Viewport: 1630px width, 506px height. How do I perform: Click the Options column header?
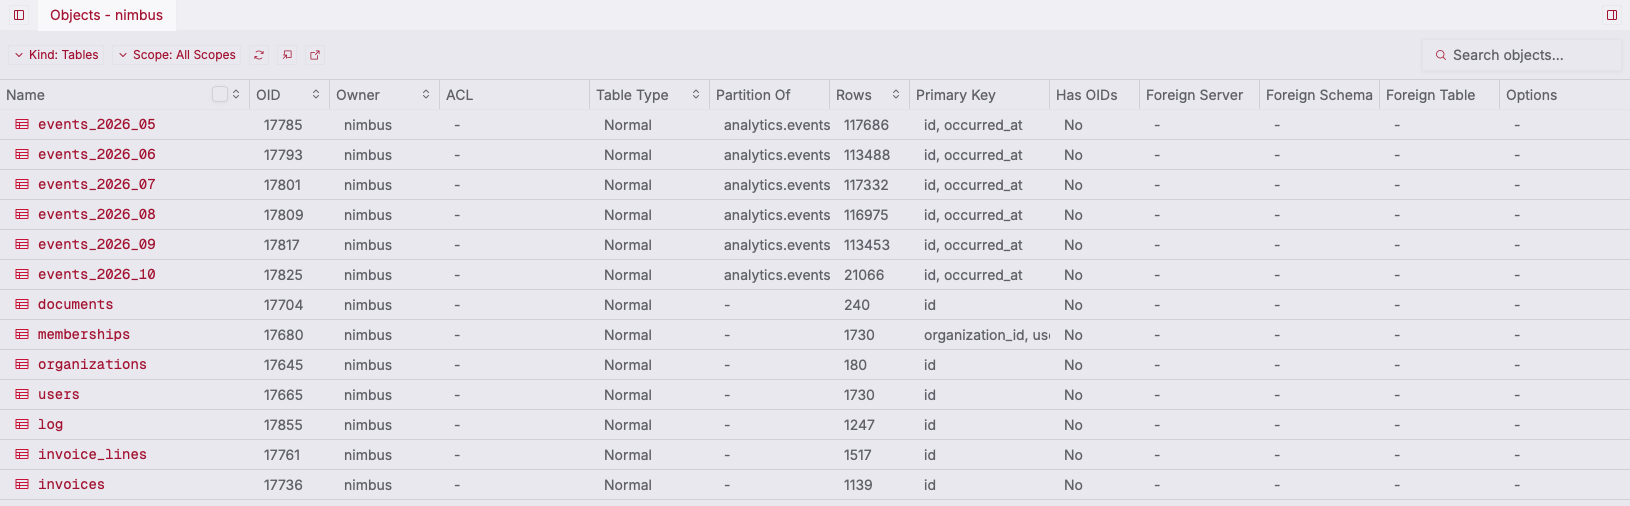[1564, 95]
